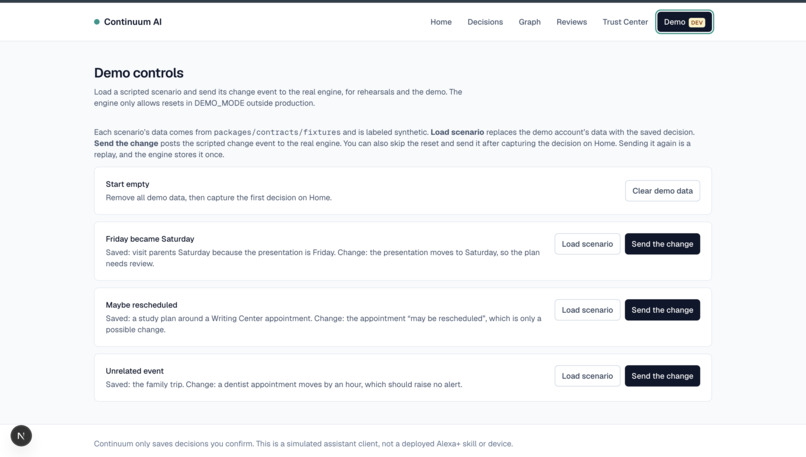The width and height of the screenshot is (806, 457).
Task: Load the Unrelated event scenario
Action: [x=587, y=376]
